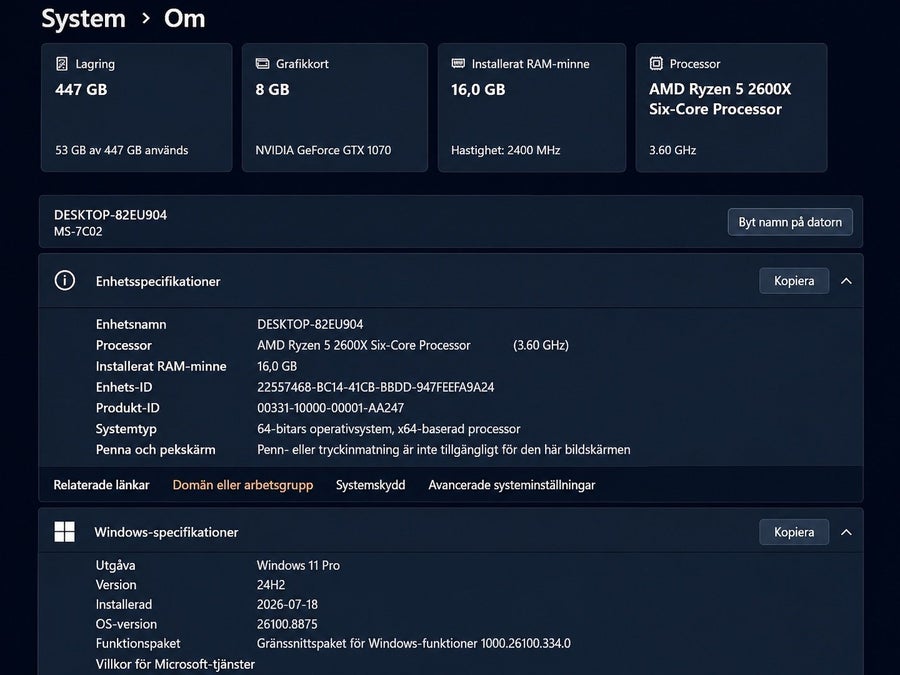Click the Systemtyp row label
This screenshot has width=900, height=675.
pyautogui.click(x=126, y=429)
